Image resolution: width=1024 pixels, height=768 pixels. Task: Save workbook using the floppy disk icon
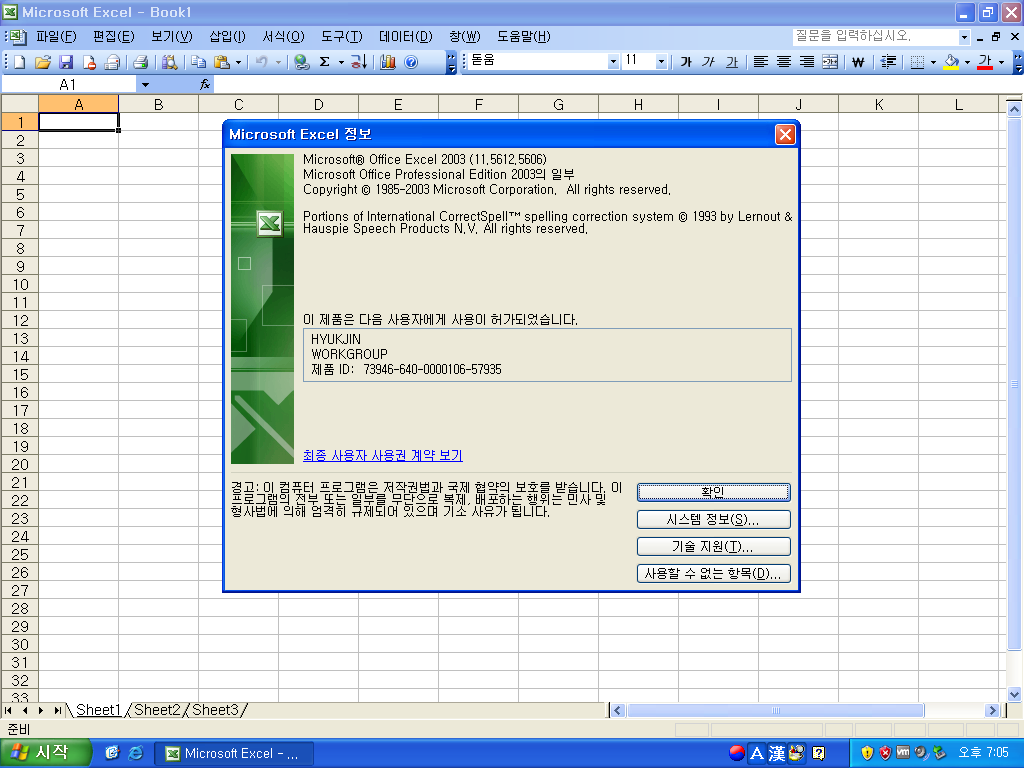click(x=66, y=62)
